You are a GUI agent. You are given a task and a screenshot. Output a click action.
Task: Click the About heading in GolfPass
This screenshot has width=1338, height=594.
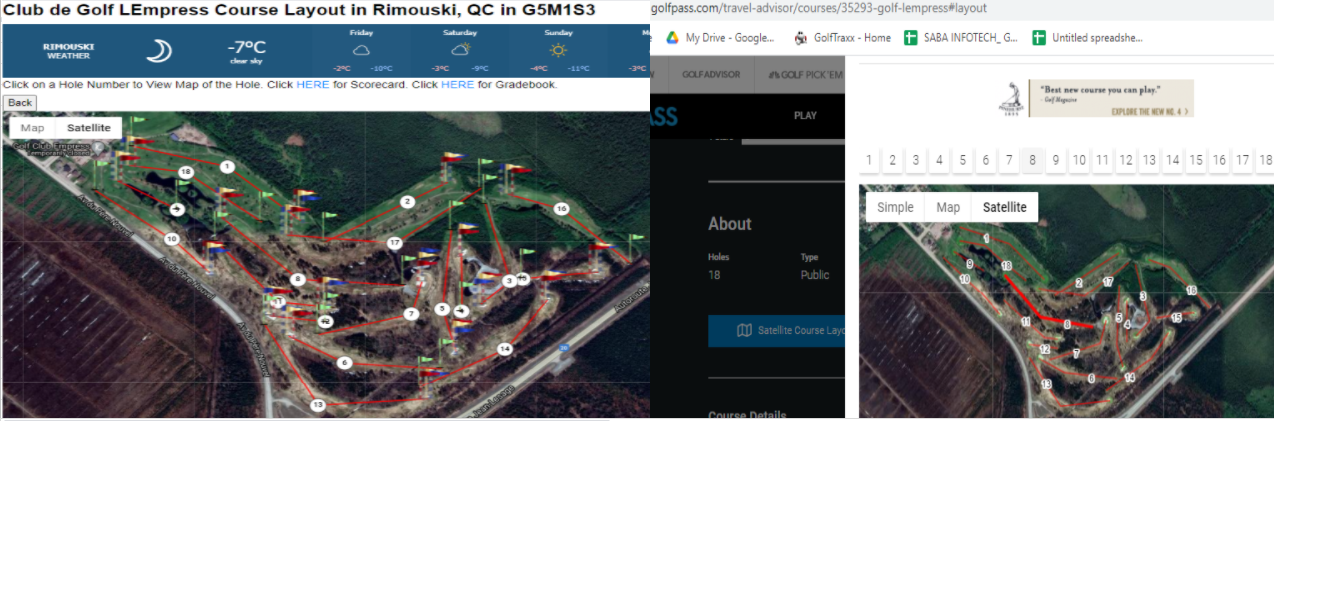[x=730, y=224]
